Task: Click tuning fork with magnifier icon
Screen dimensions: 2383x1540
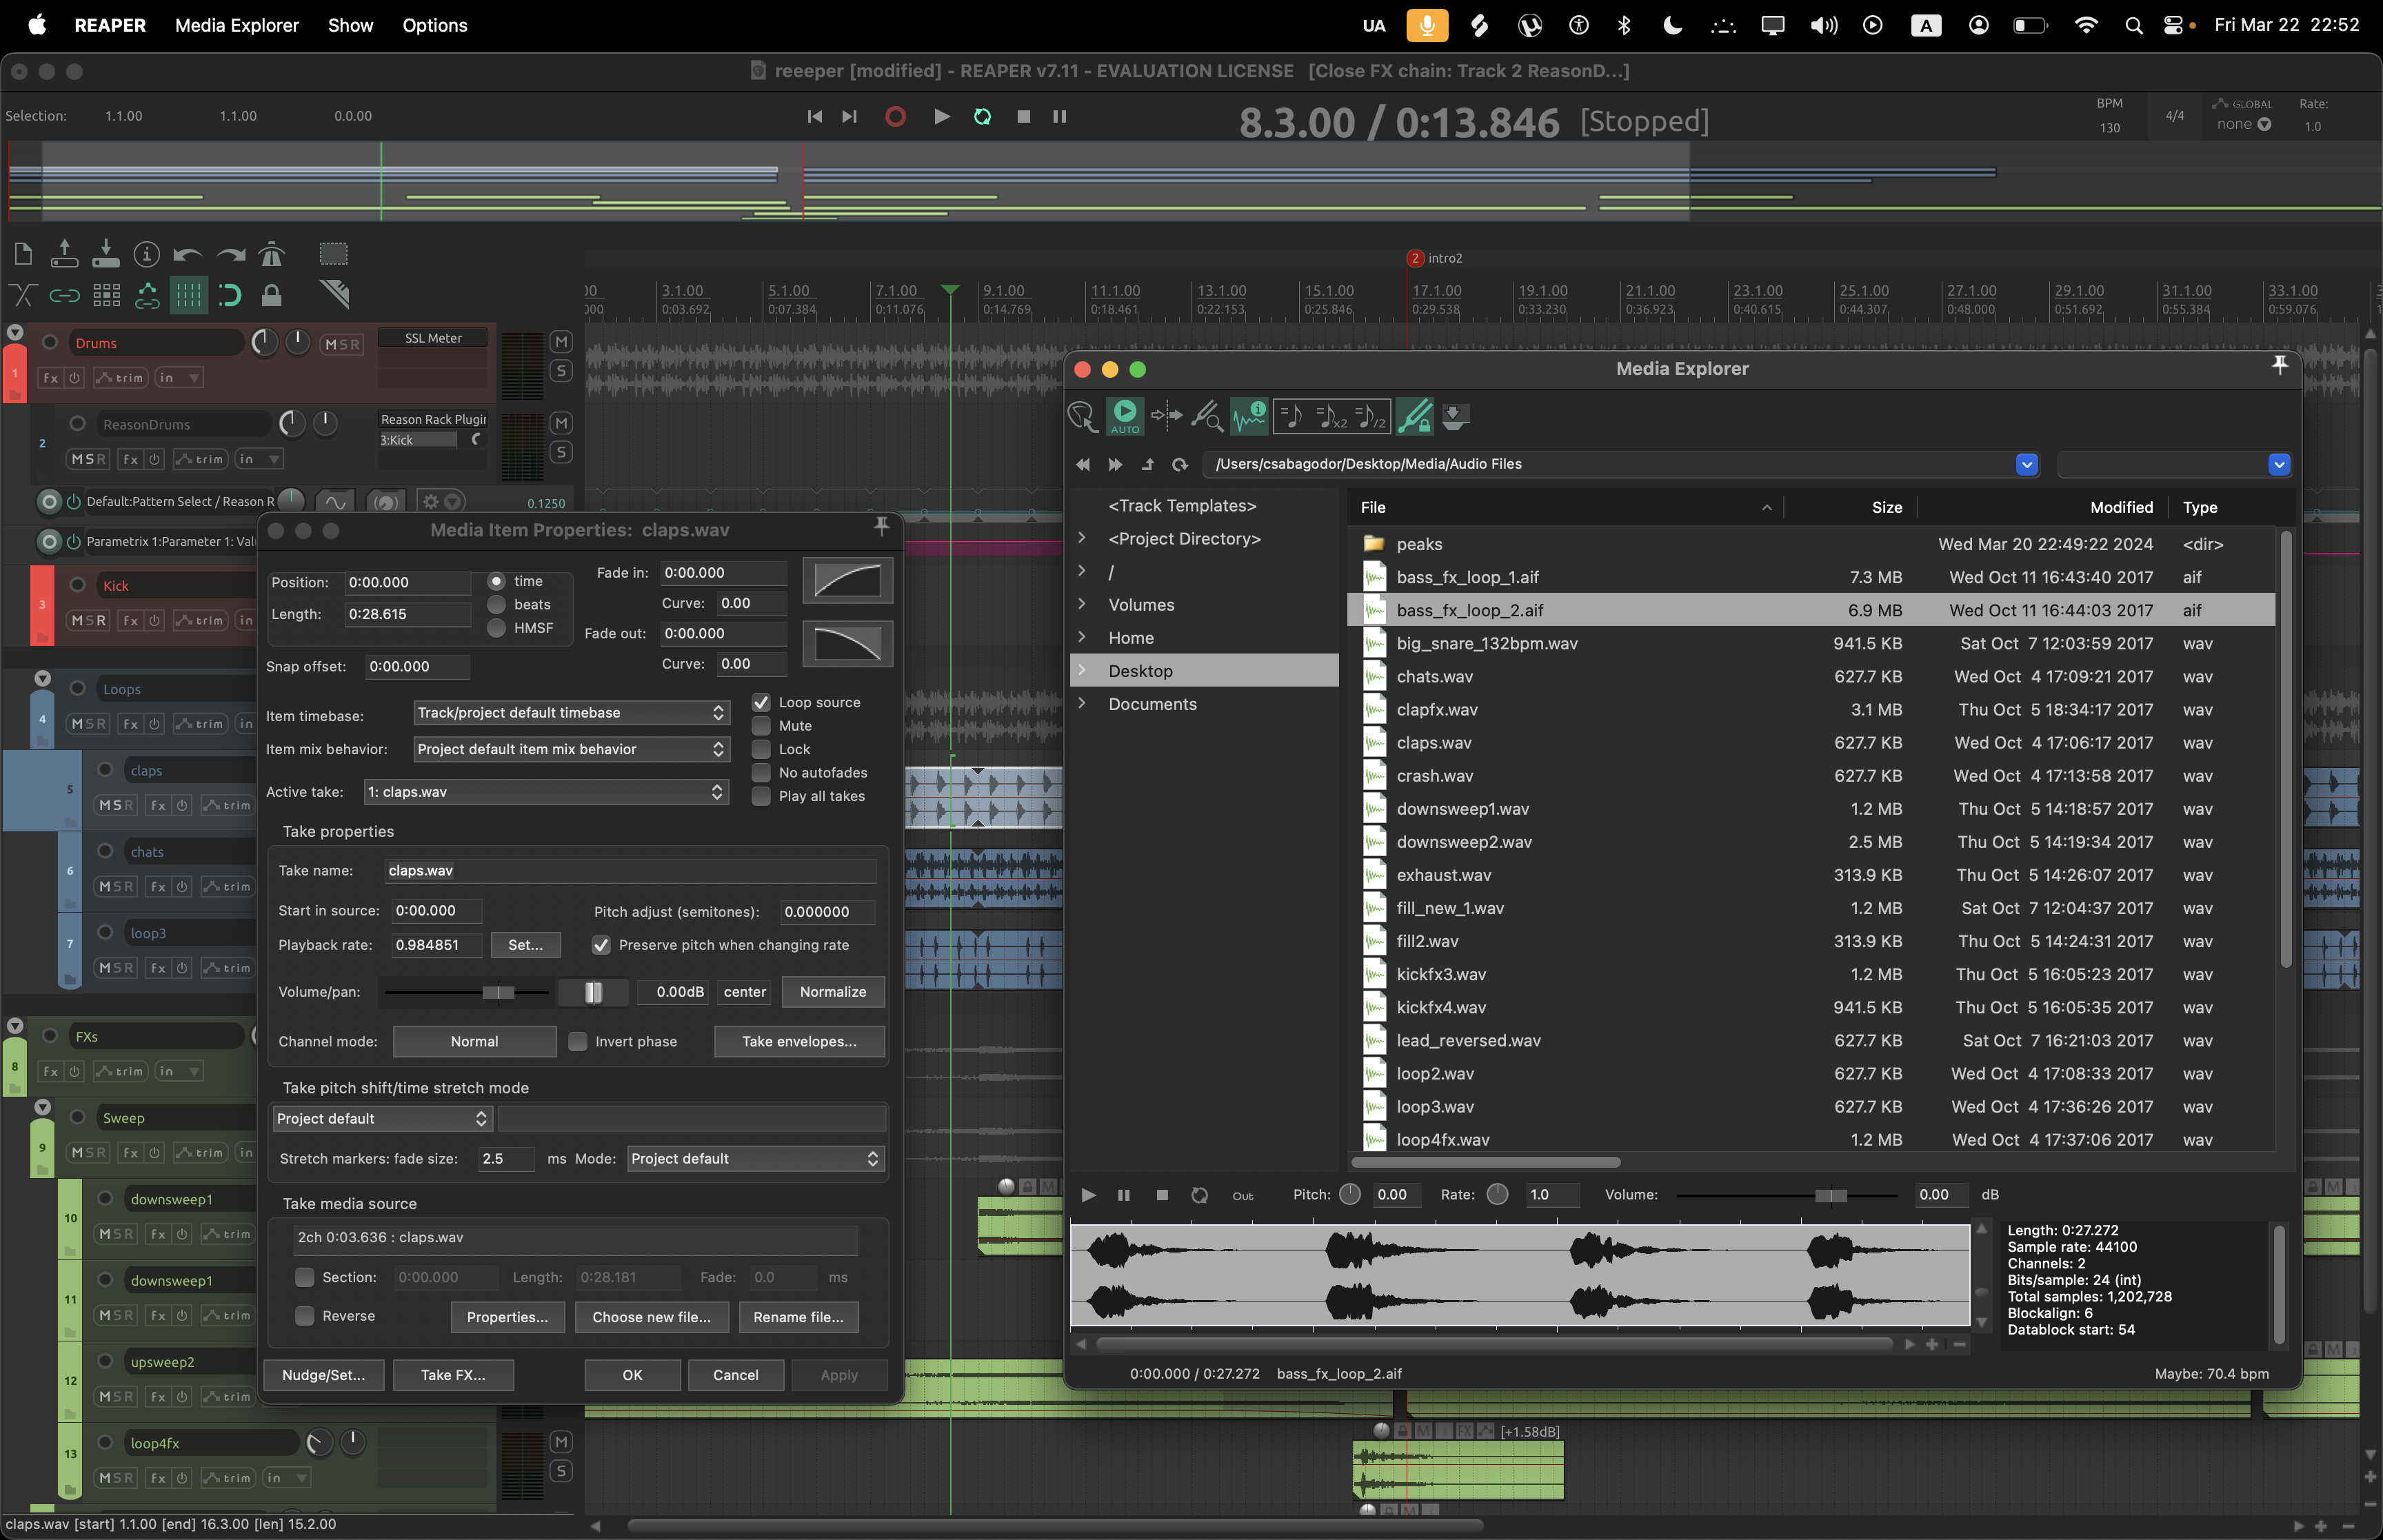Action: 1207,415
